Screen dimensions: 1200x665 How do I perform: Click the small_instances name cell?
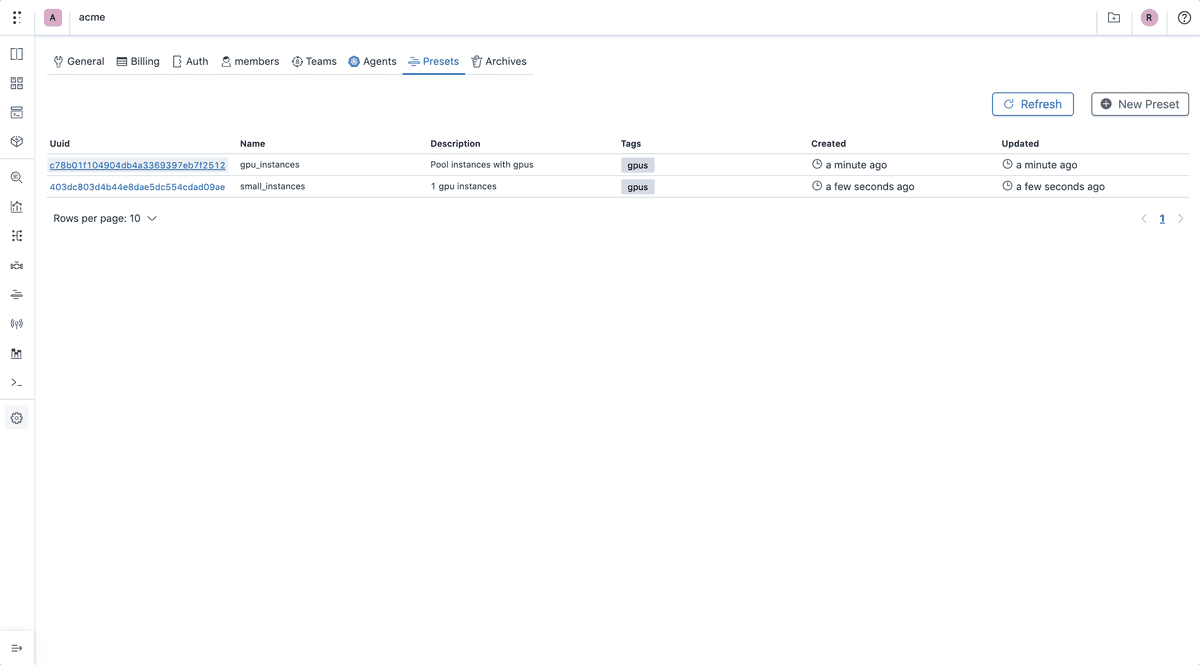click(273, 187)
